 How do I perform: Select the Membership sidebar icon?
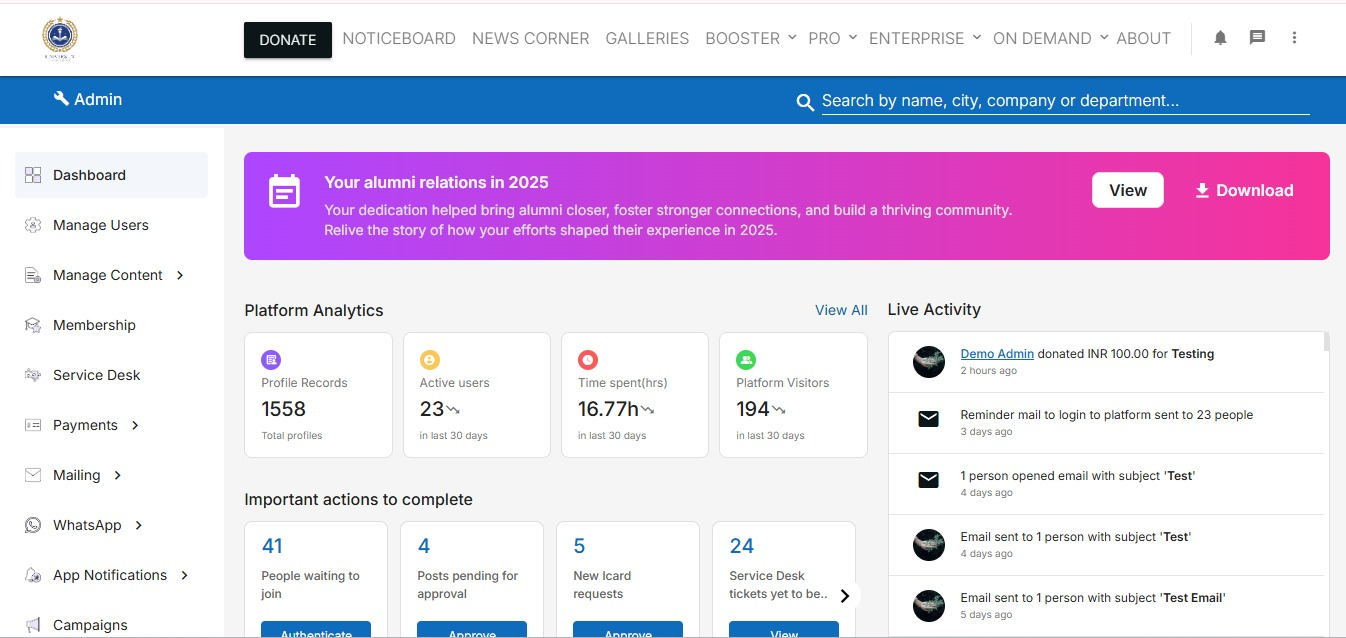pyautogui.click(x=33, y=325)
